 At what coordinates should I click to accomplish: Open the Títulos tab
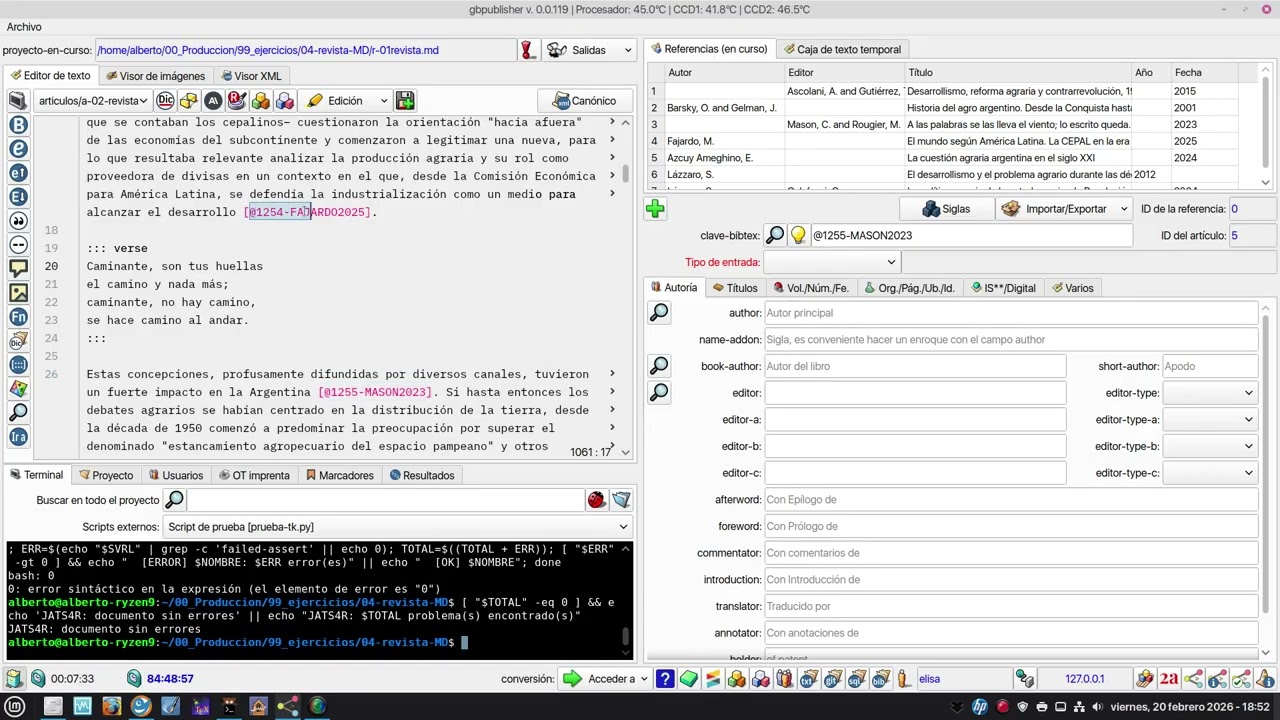[x=735, y=288]
